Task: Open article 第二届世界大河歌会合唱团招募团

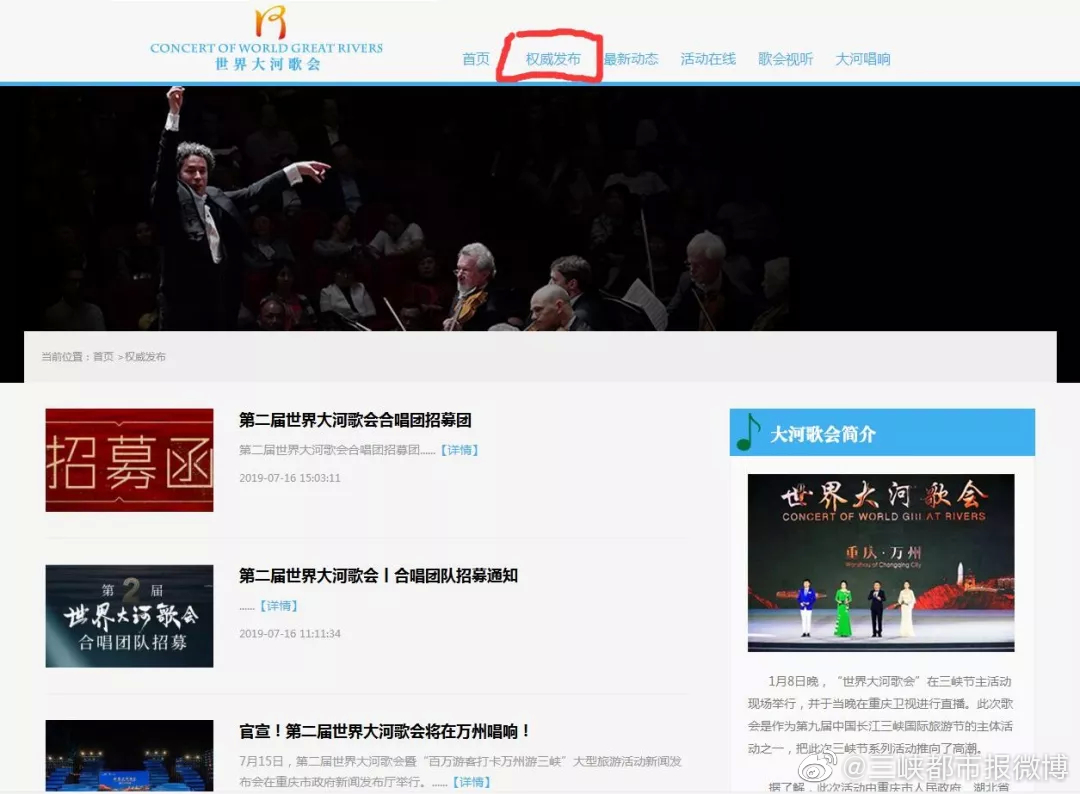Action: point(355,420)
